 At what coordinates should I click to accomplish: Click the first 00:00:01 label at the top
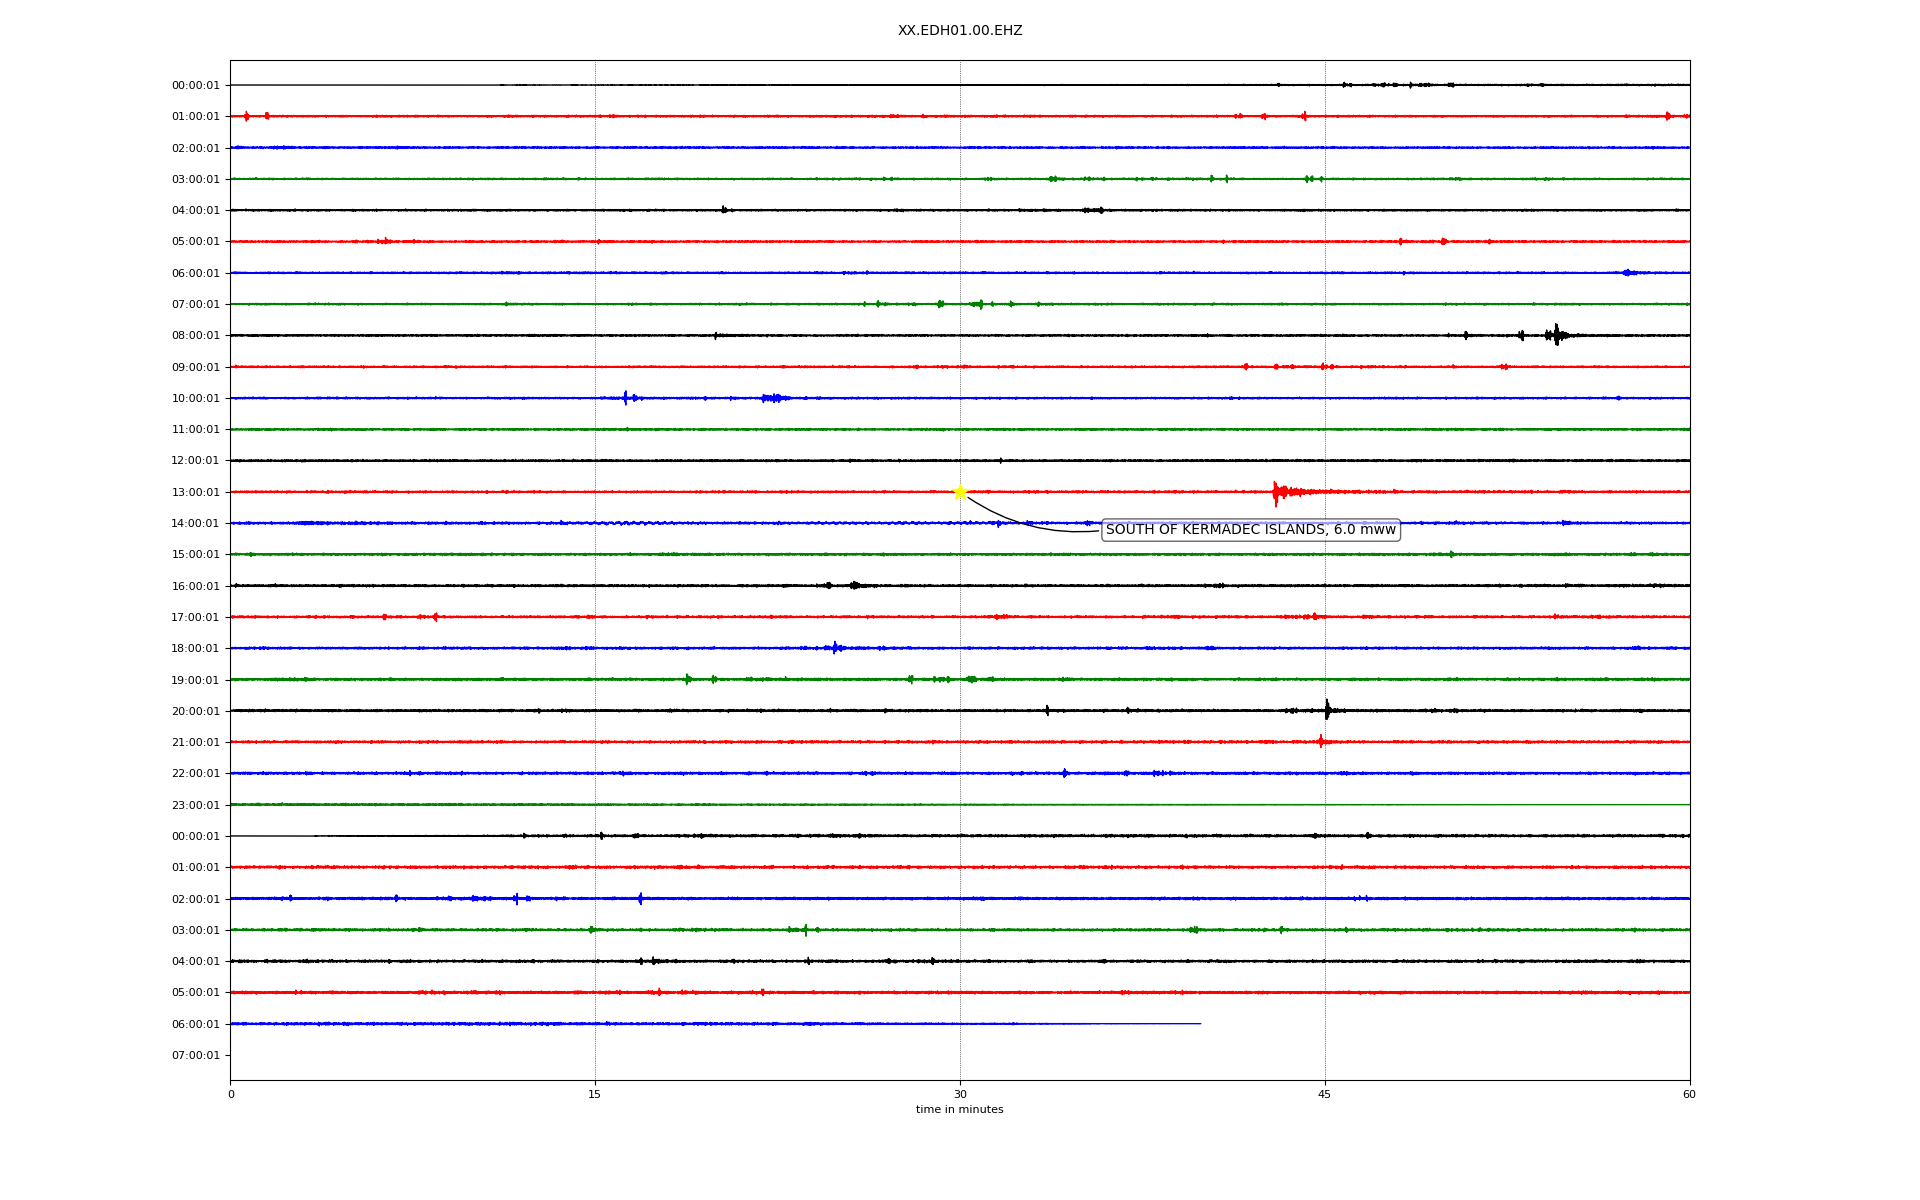click(x=195, y=86)
